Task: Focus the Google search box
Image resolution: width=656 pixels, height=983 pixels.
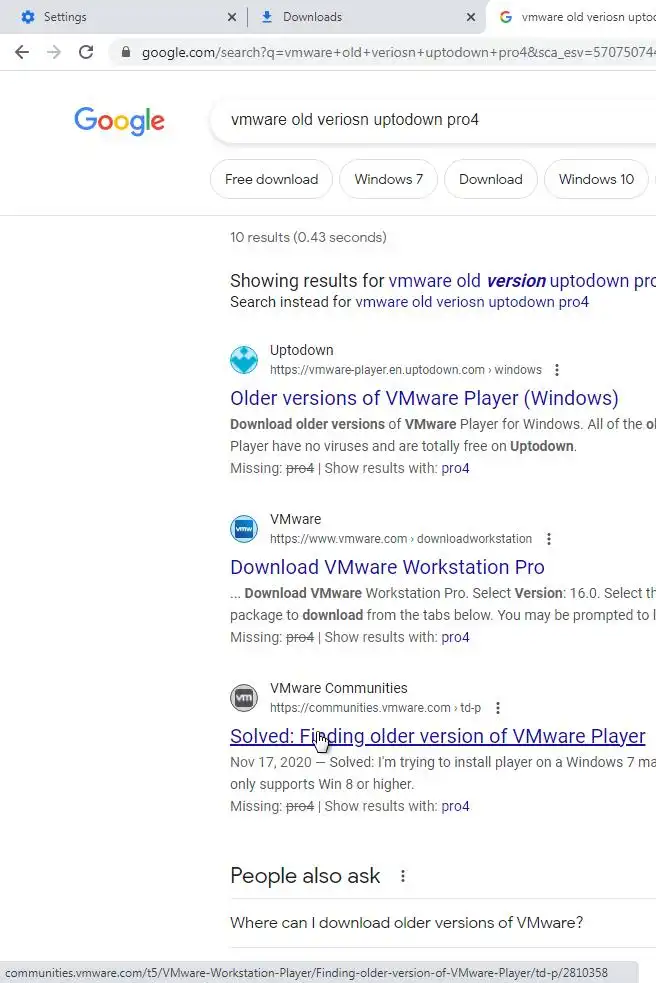Action: (x=433, y=120)
